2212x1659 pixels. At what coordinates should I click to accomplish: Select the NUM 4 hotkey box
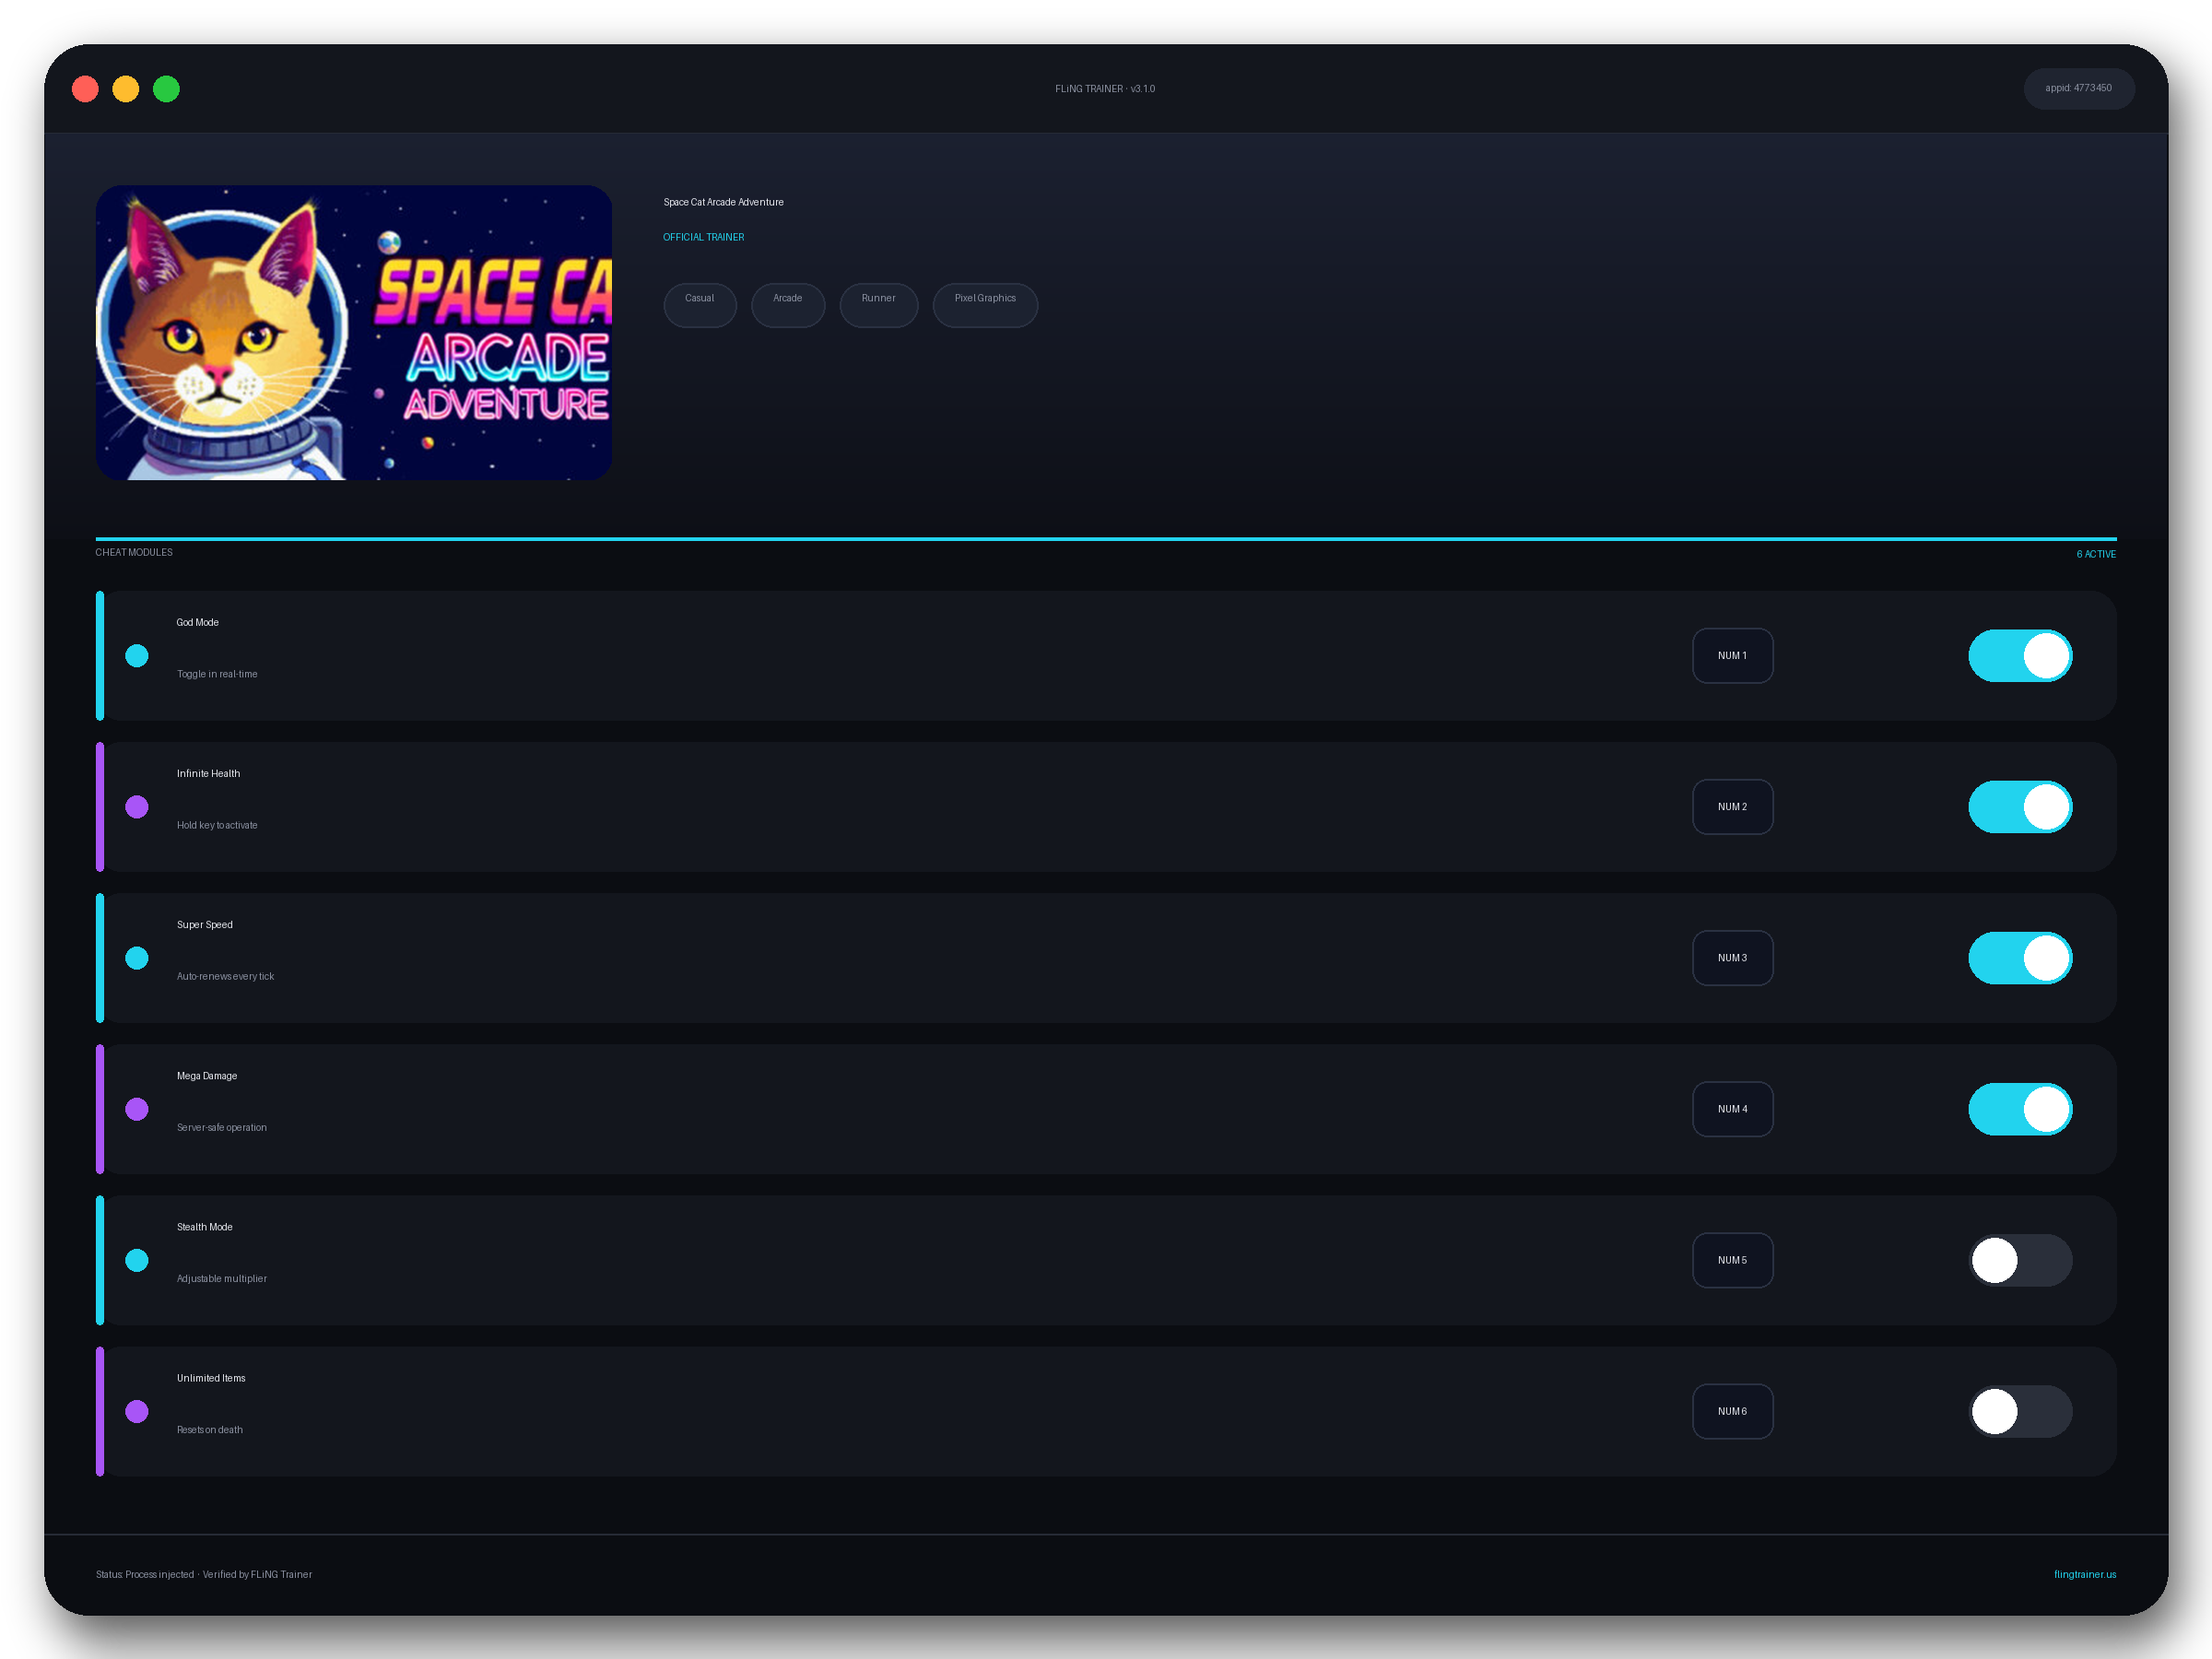1732,1109
